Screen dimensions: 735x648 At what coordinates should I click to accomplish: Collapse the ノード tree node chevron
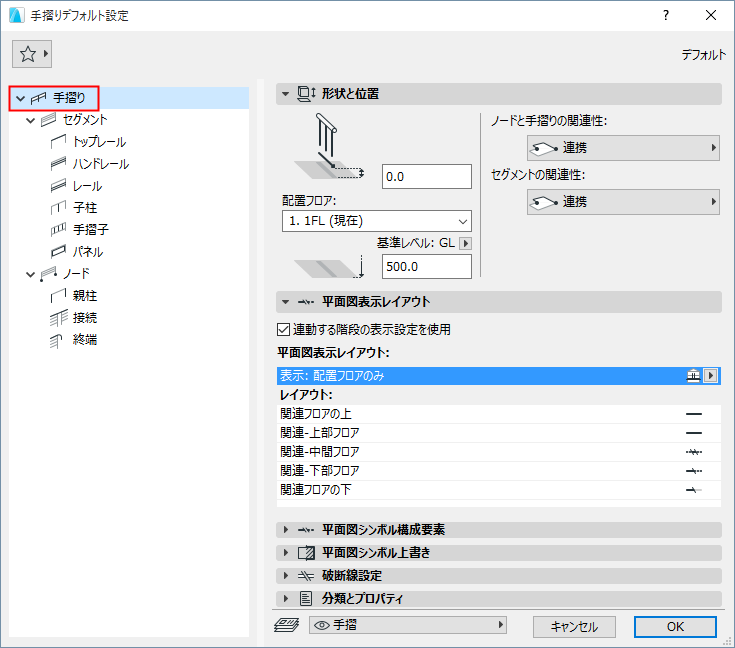pyautogui.click(x=30, y=274)
